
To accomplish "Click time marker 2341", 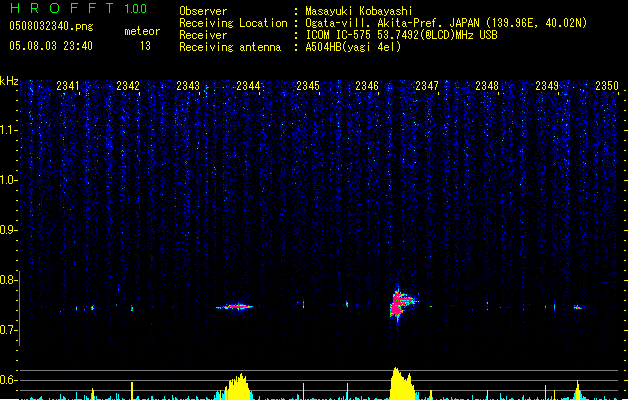I will point(68,85).
